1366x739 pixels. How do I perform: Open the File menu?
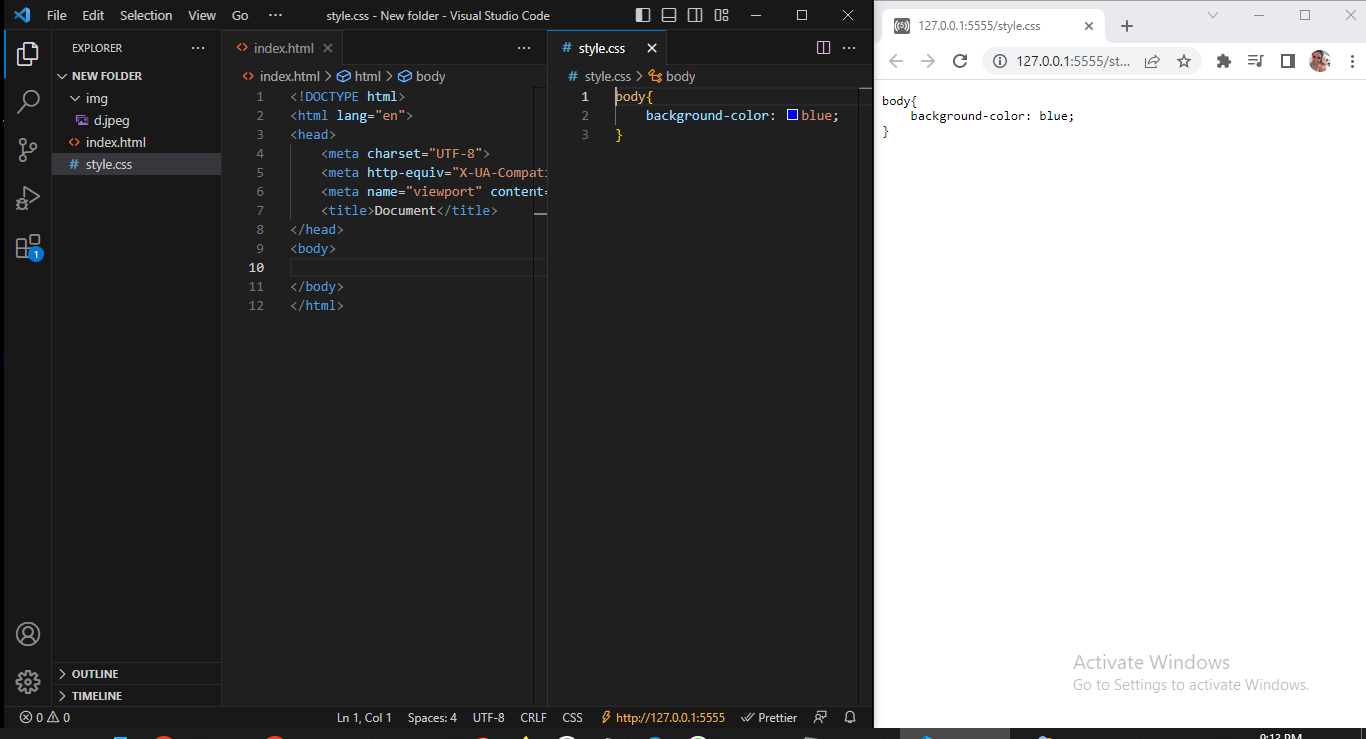click(x=57, y=15)
